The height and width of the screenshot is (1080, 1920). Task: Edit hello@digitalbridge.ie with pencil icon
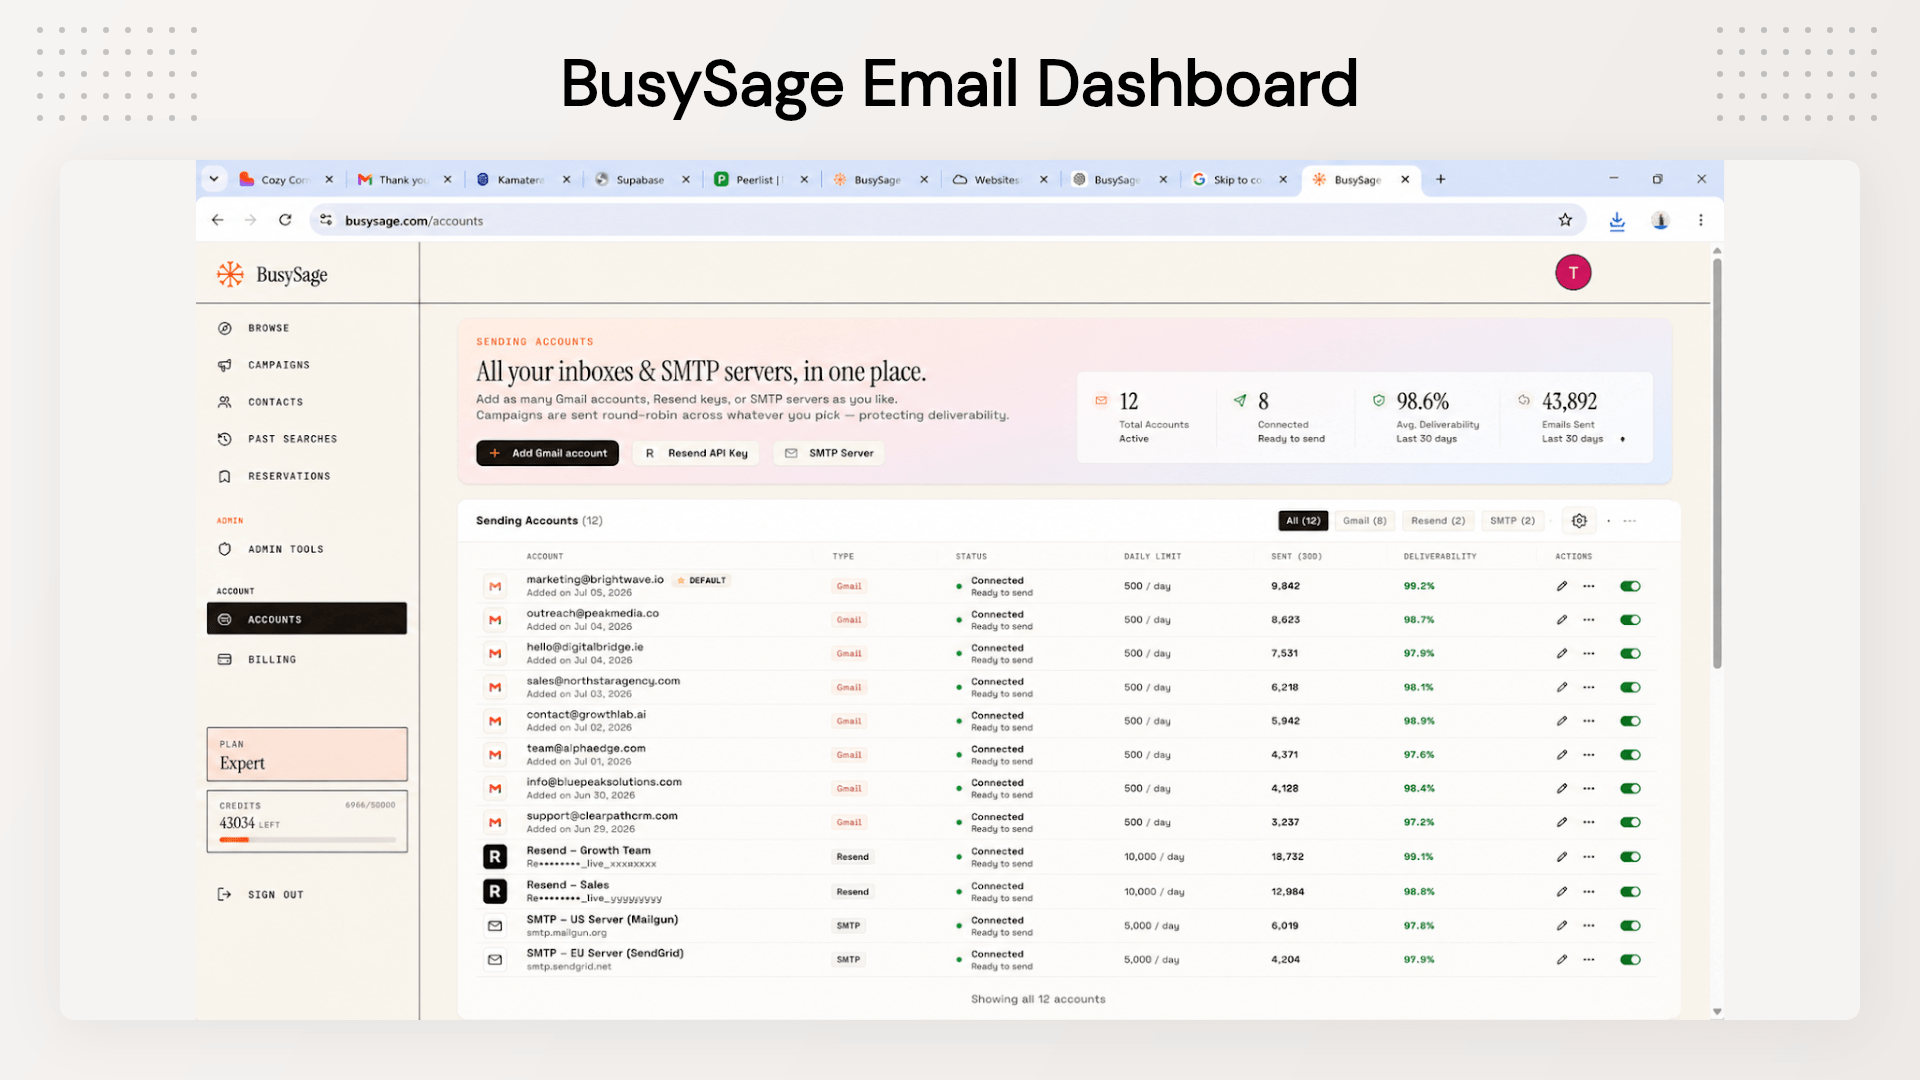(x=1561, y=654)
